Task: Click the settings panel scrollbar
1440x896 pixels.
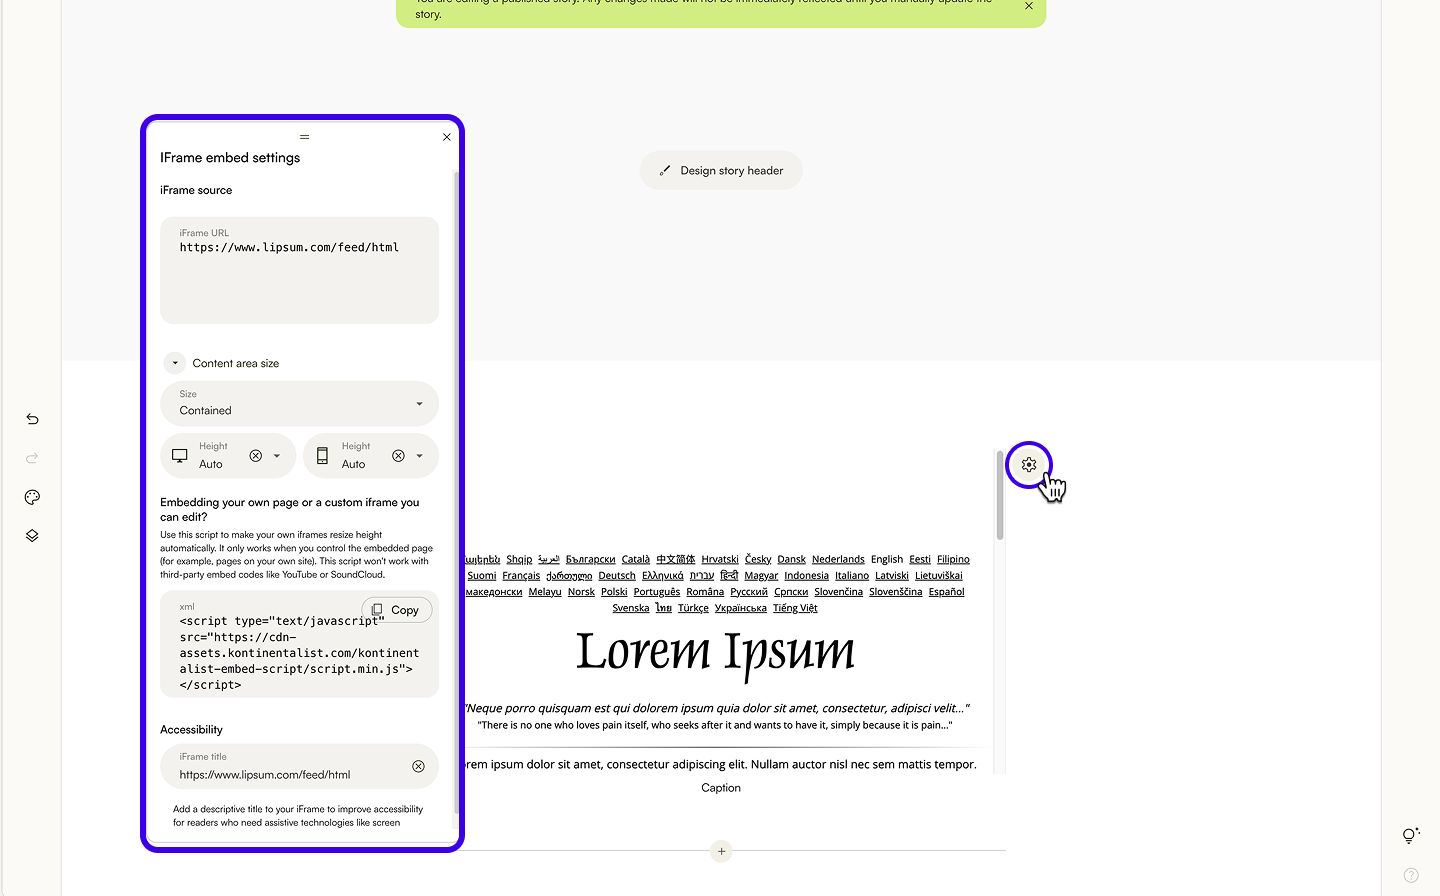Action: pyautogui.click(x=457, y=490)
